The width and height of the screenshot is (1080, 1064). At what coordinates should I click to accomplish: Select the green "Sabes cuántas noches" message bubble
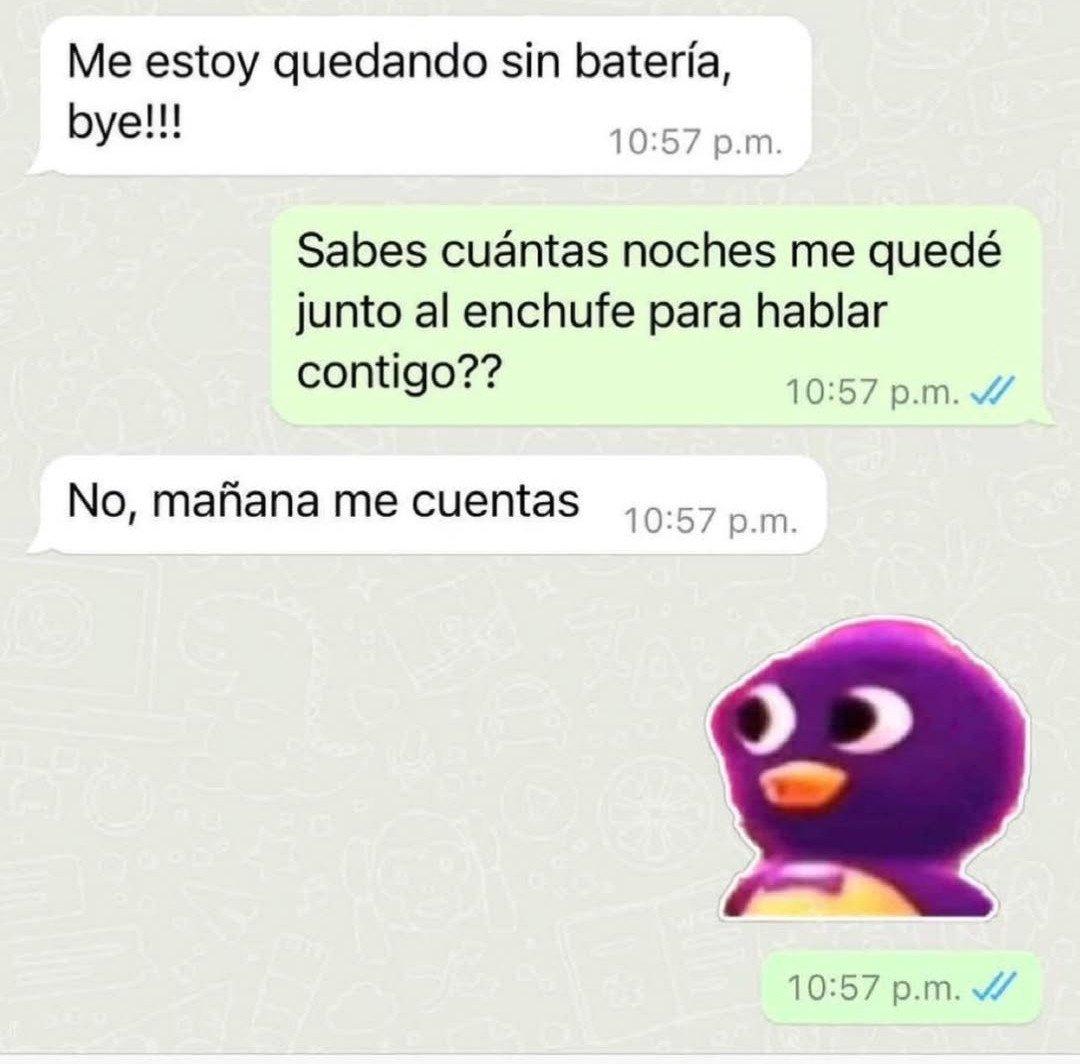click(x=663, y=315)
